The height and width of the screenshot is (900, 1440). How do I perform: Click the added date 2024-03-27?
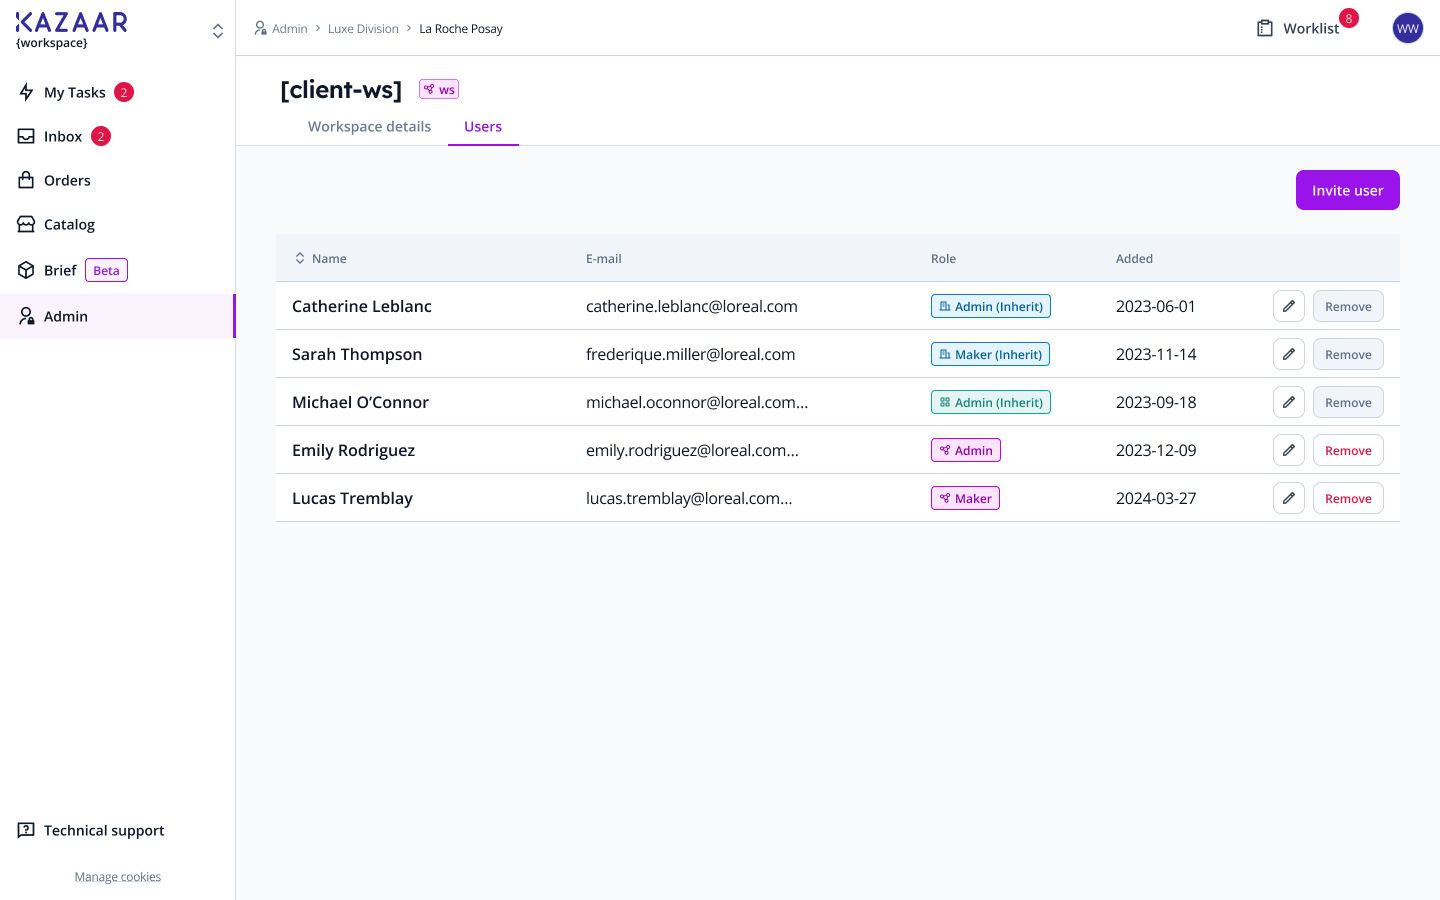(x=1156, y=498)
